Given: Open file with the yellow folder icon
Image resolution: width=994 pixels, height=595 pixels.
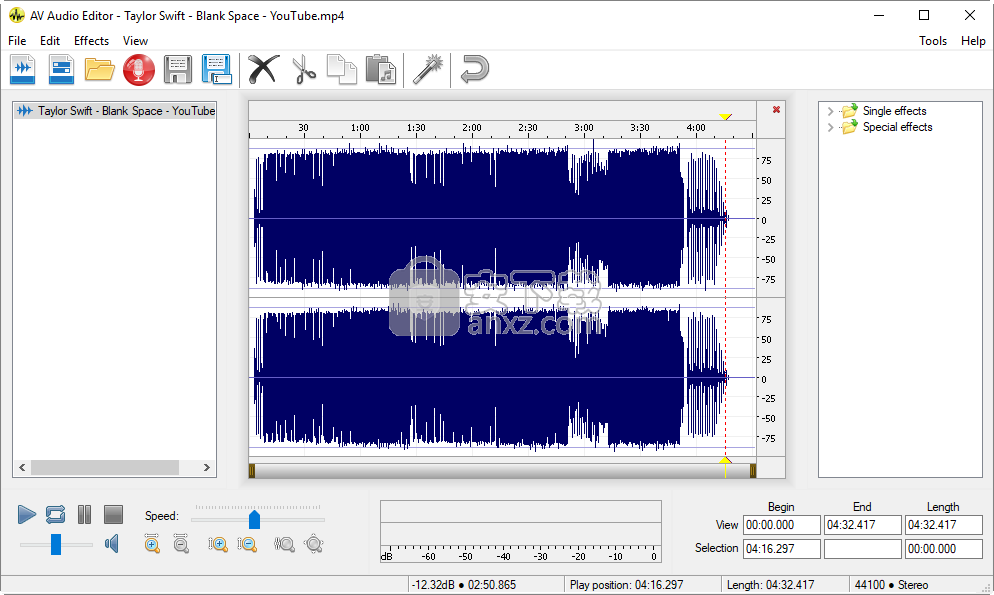Looking at the screenshot, I should [100, 69].
